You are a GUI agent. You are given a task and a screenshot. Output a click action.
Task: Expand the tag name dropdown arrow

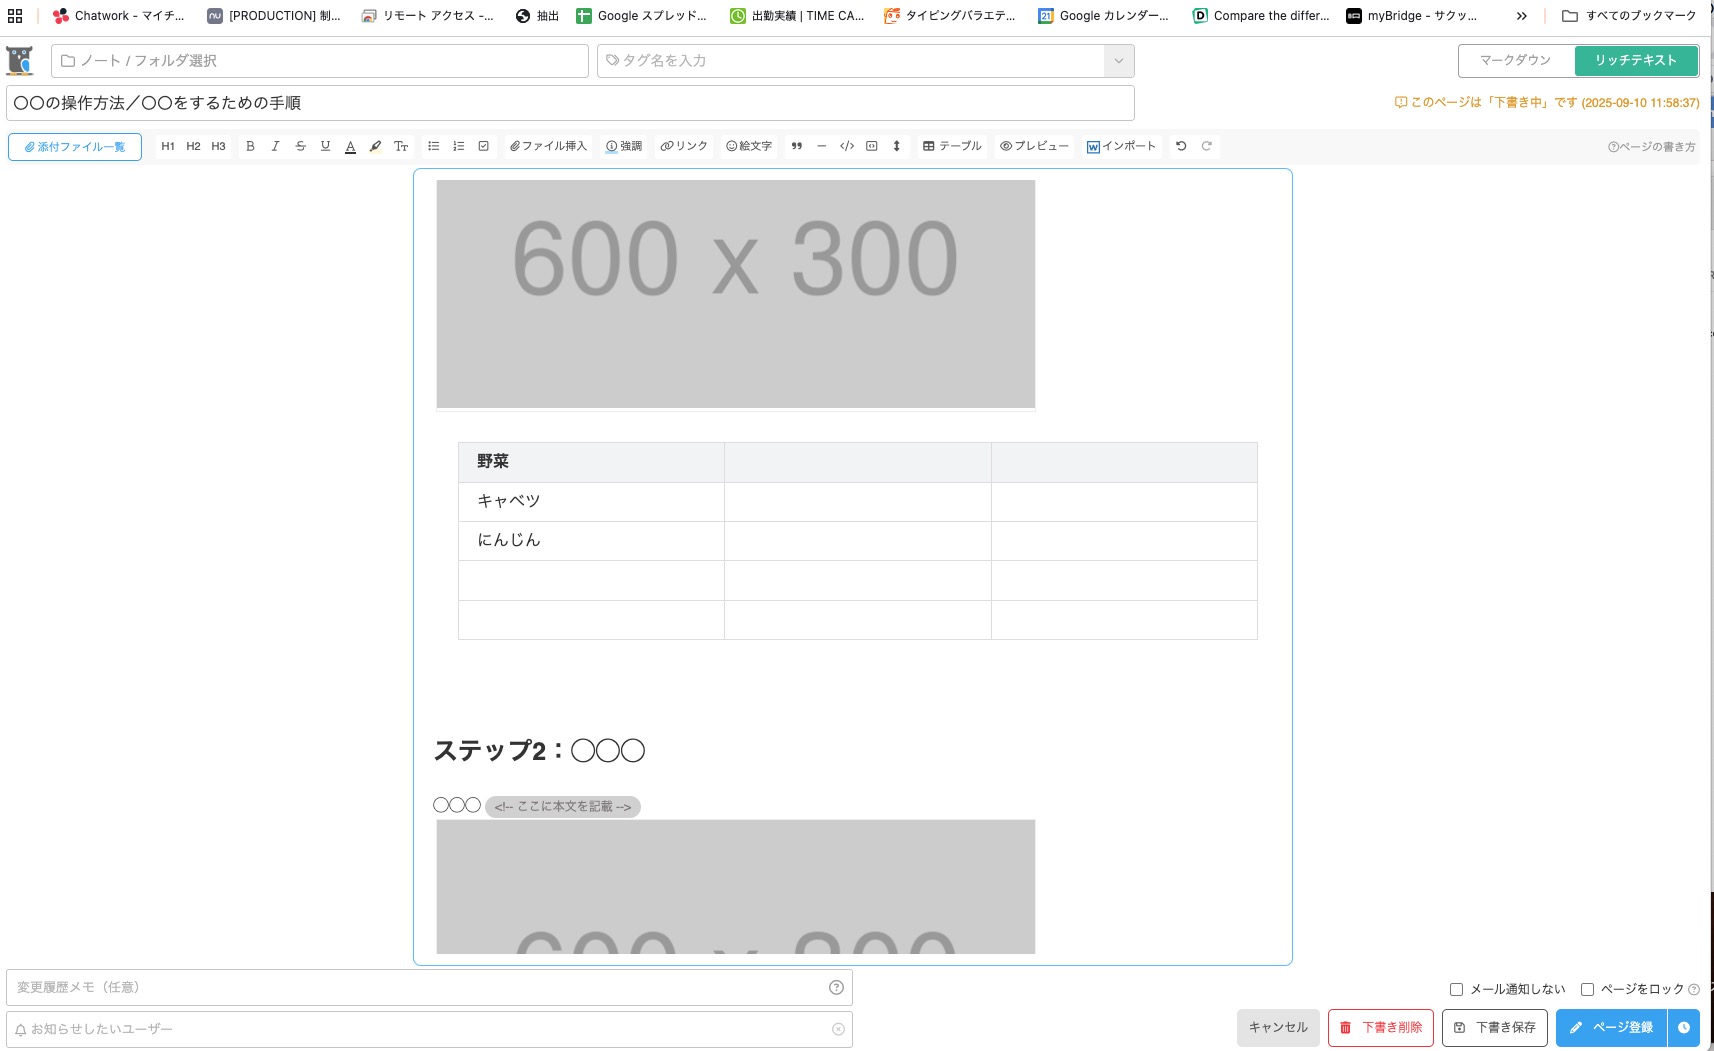coord(1118,61)
